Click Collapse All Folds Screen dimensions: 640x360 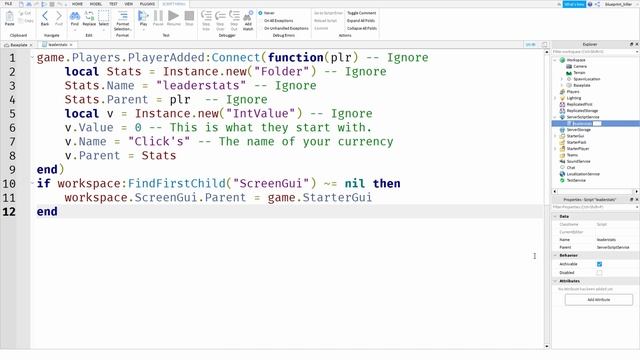(x=362, y=28)
